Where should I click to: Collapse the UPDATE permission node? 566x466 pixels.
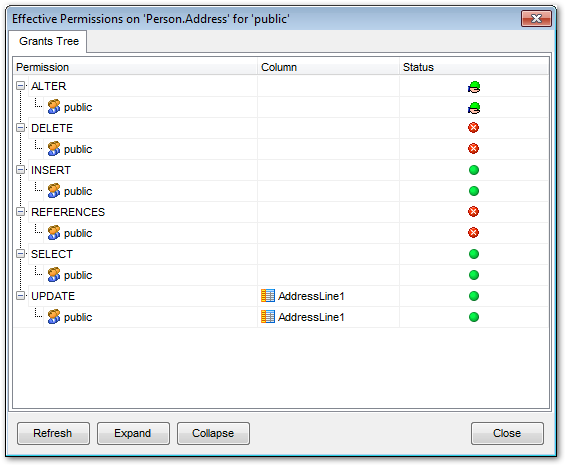point(21,296)
